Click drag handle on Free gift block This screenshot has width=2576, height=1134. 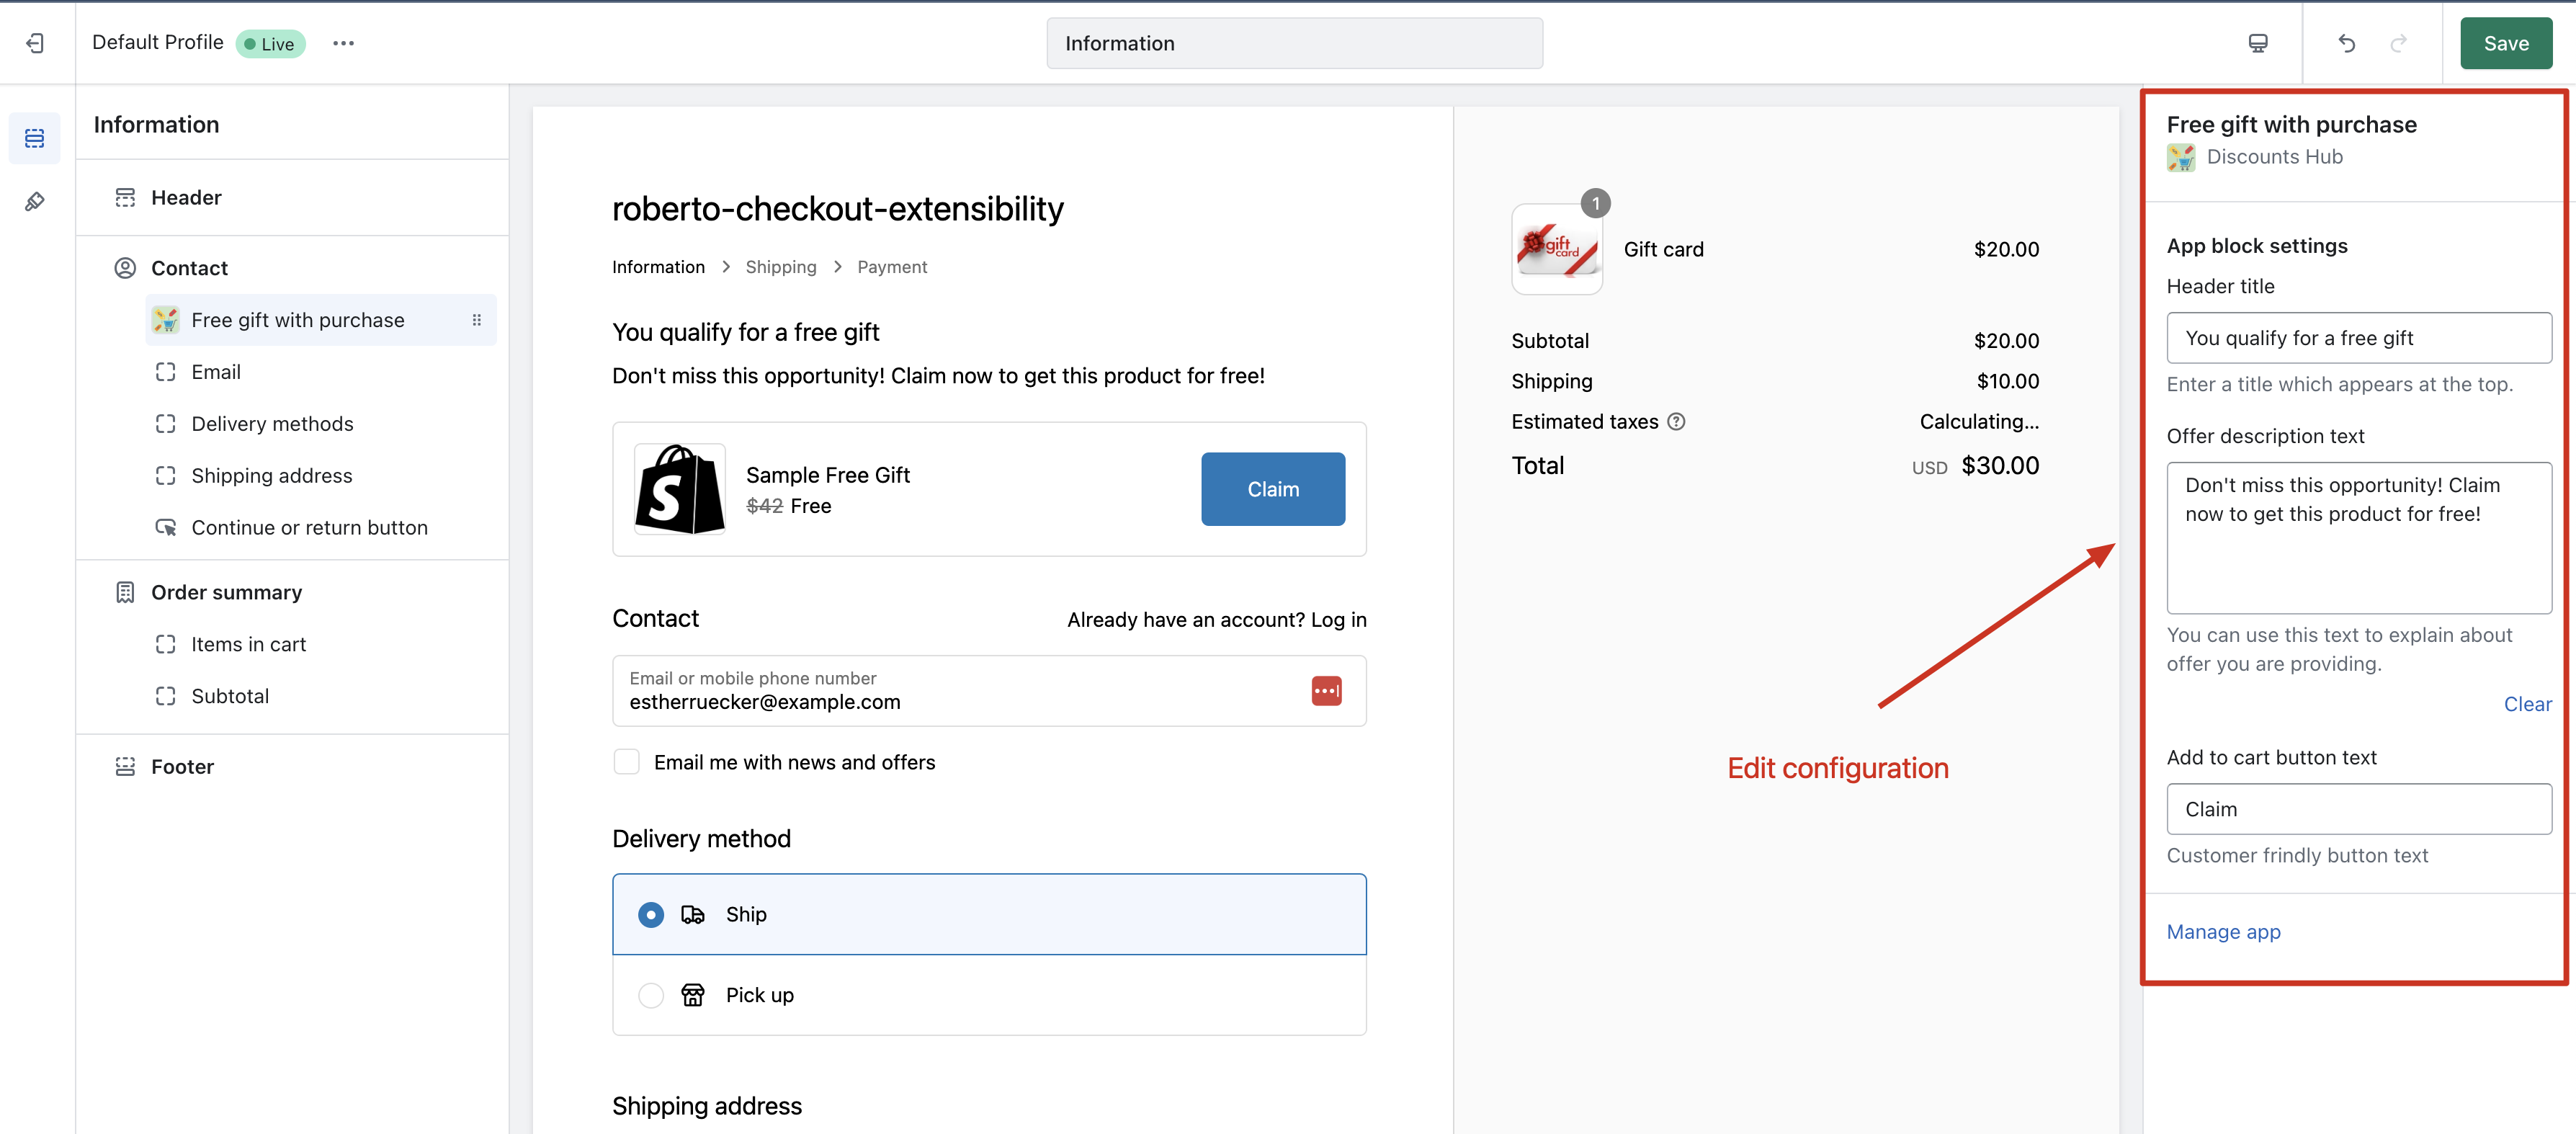pyautogui.click(x=476, y=320)
